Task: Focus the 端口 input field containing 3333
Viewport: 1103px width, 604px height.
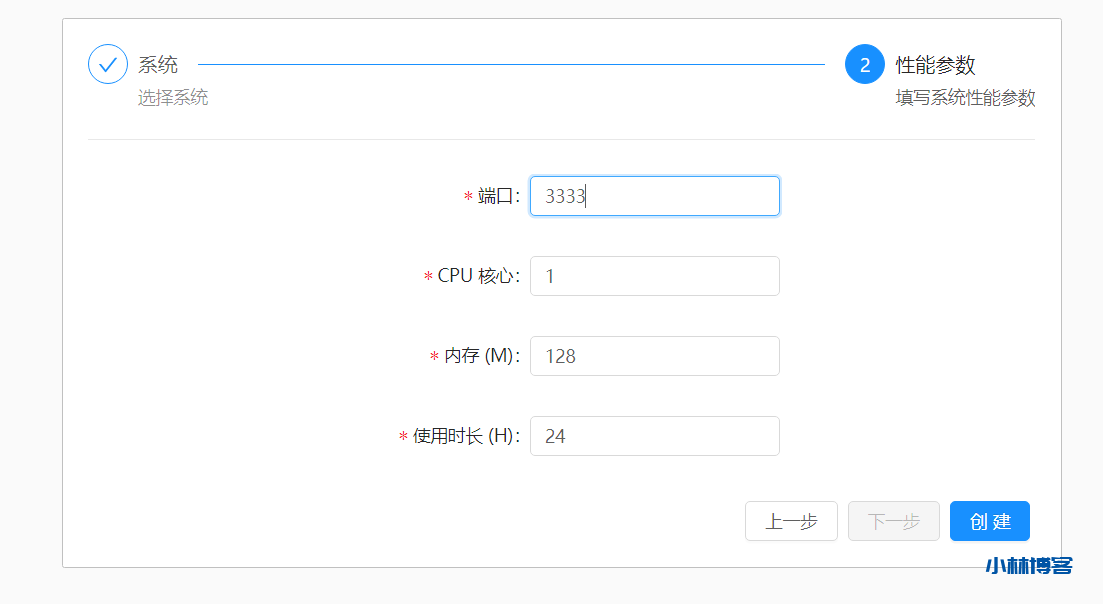Action: 654,196
